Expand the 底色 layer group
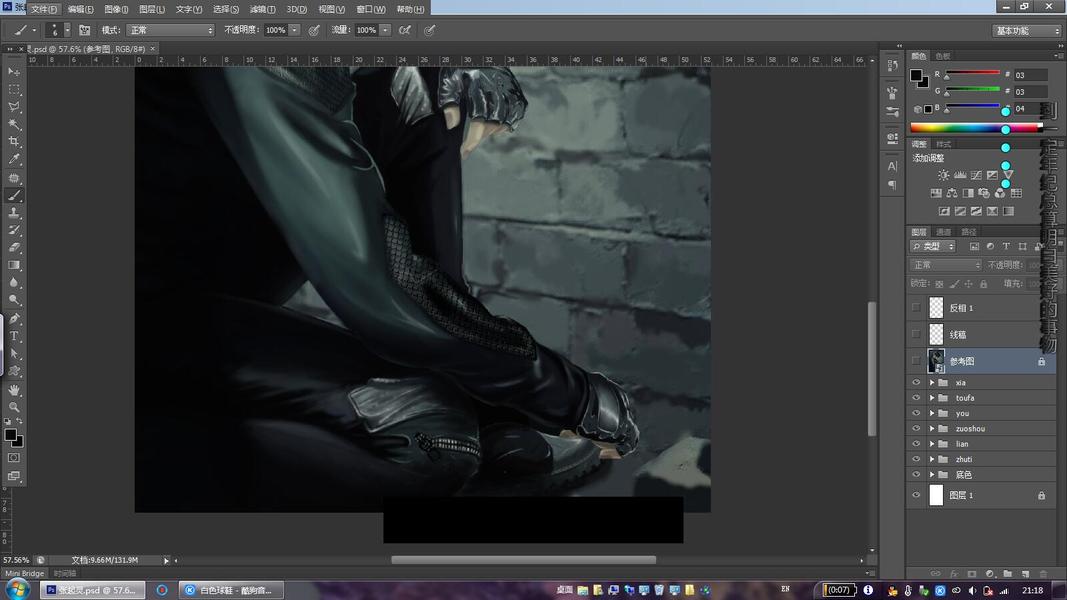Screen dimensions: 1067x600 932,474
